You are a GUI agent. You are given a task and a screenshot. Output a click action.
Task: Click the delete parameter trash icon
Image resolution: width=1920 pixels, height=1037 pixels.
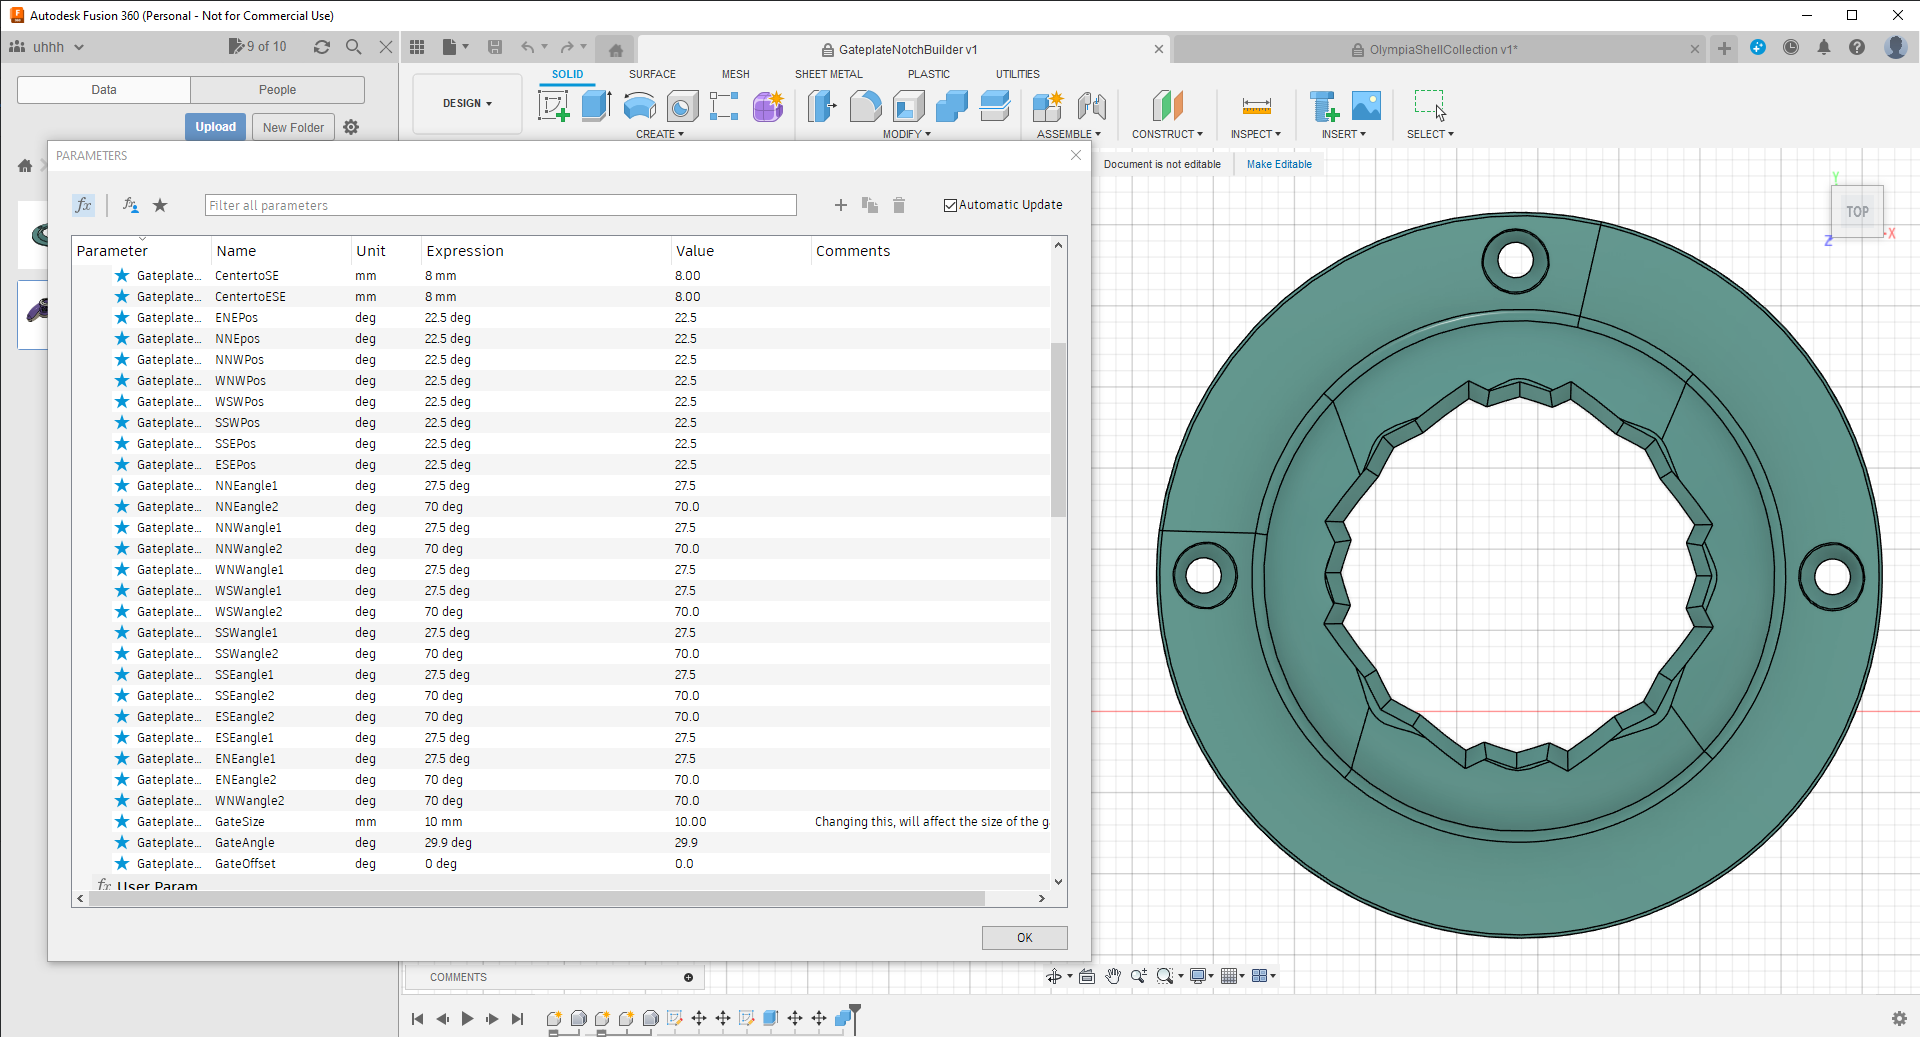coord(899,205)
